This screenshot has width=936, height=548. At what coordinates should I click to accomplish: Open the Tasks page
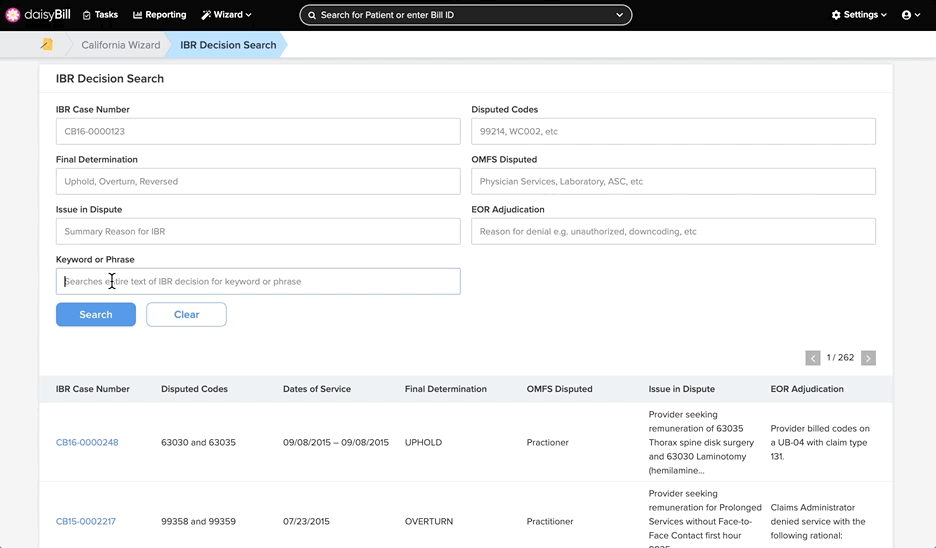[x=100, y=15]
